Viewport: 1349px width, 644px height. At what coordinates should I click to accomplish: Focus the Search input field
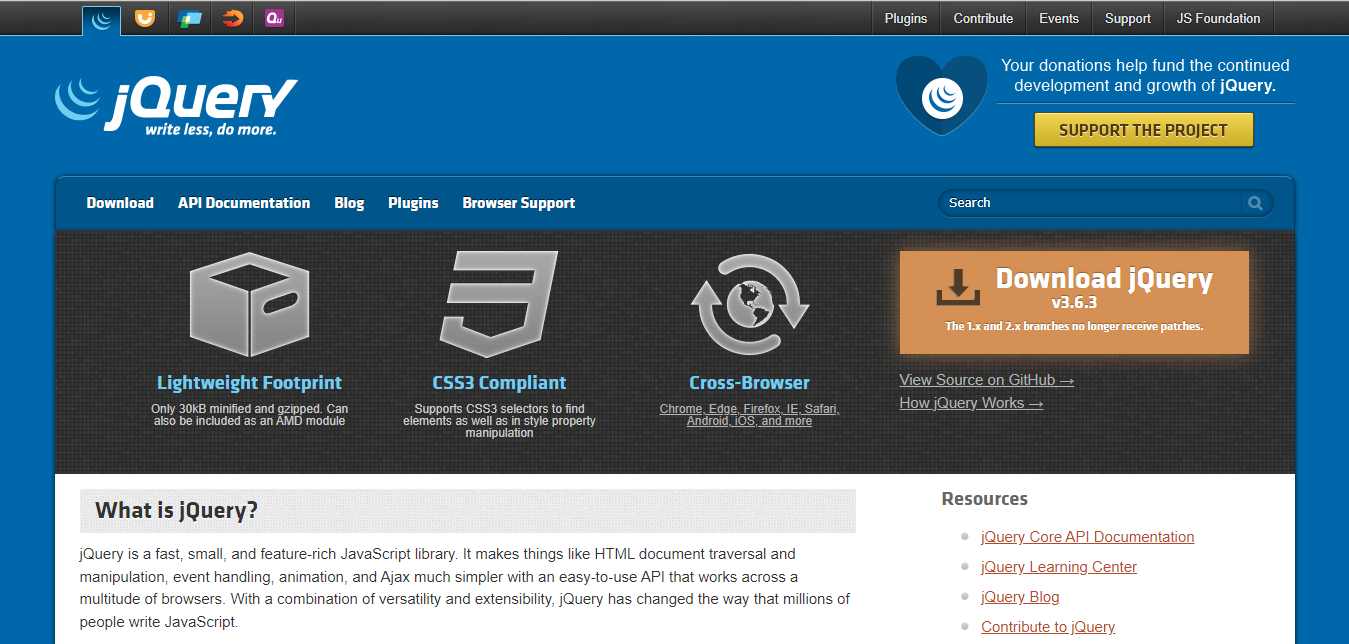pos(1092,203)
